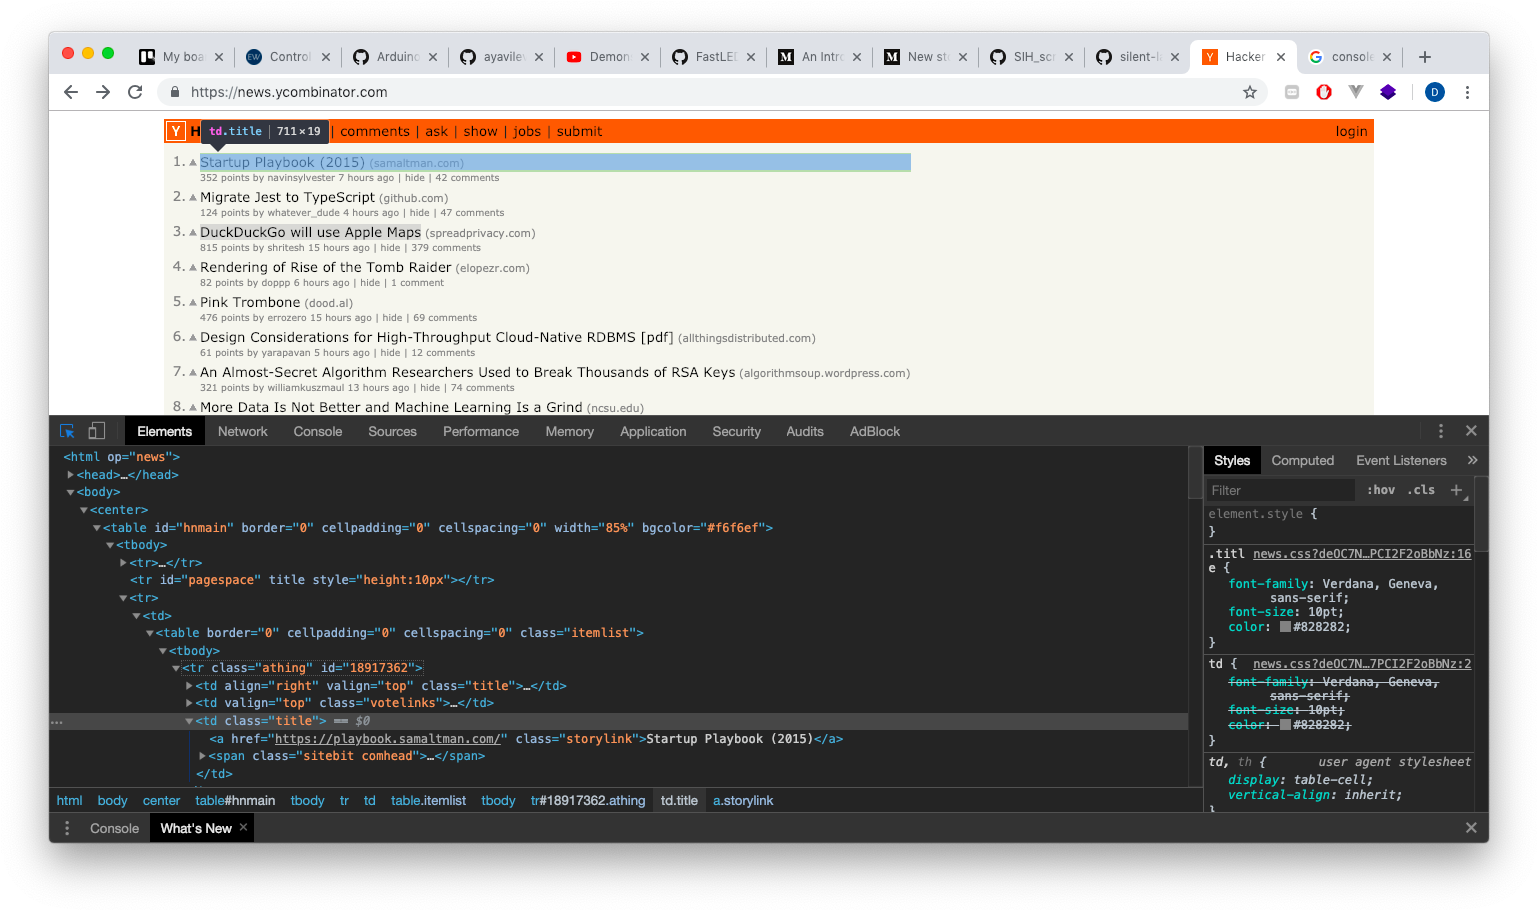Upvote the Almost-Secret Algorithm RSA story
Screen dimensions: 1537x910
193,372
